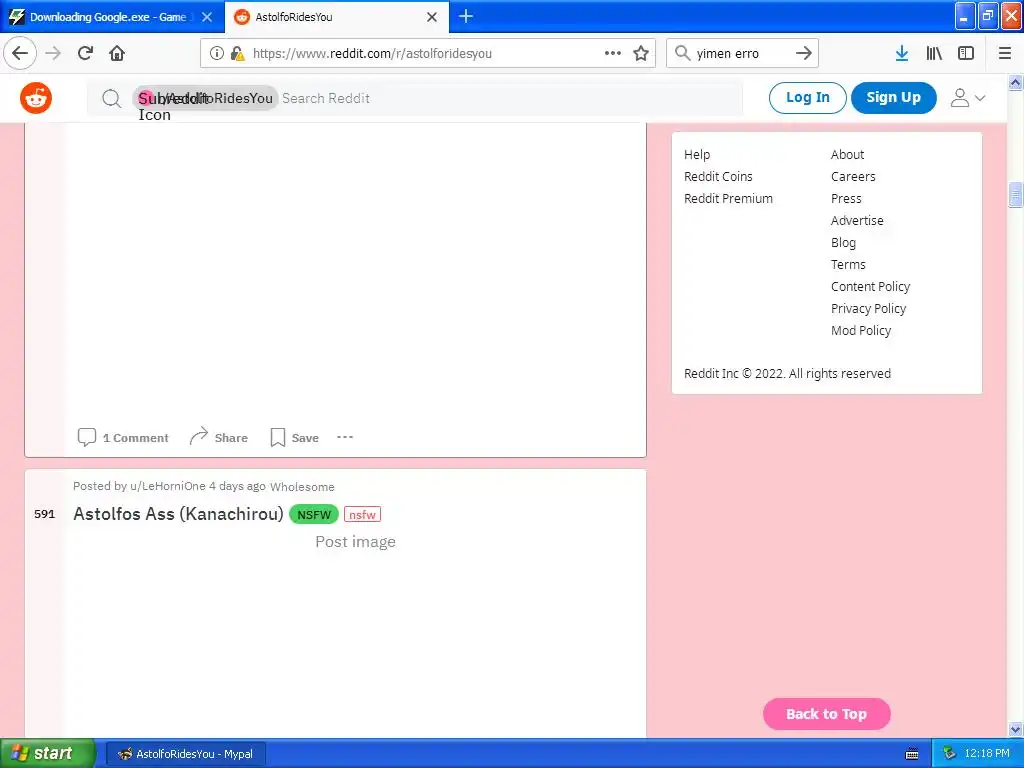Click the Log In button
The height and width of the screenshot is (768, 1024).
pos(808,98)
